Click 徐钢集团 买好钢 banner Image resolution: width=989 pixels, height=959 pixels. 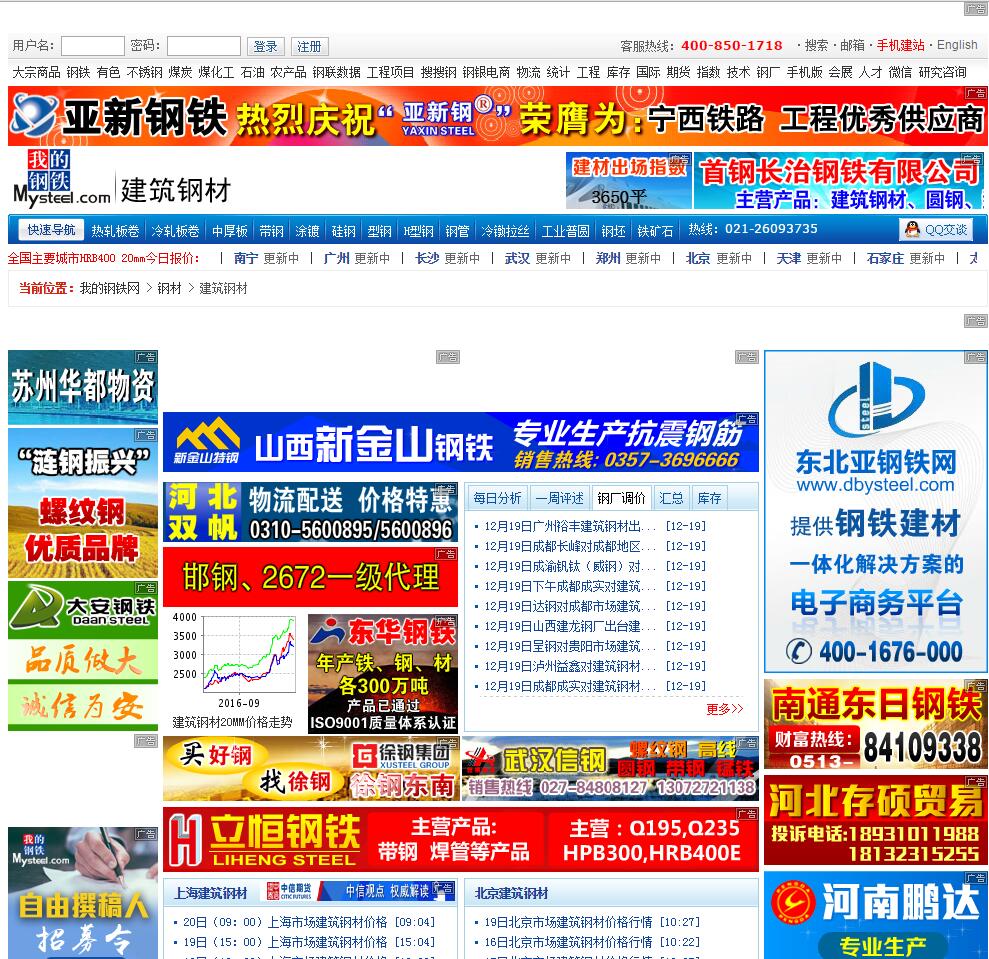tap(311, 768)
